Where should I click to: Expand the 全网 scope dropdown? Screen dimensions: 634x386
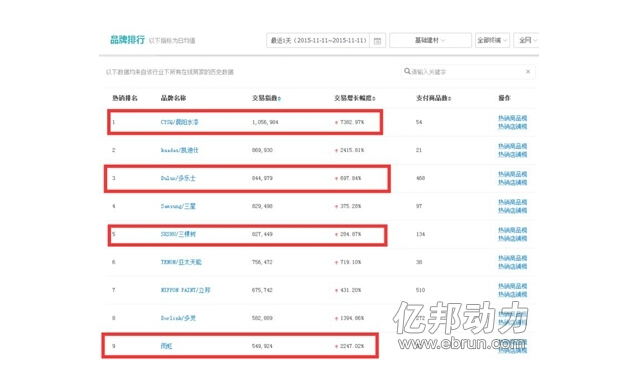pyautogui.click(x=526, y=40)
